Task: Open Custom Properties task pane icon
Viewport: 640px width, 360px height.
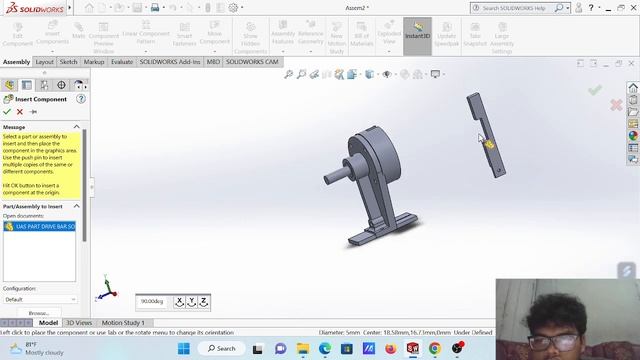Action: point(633,147)
